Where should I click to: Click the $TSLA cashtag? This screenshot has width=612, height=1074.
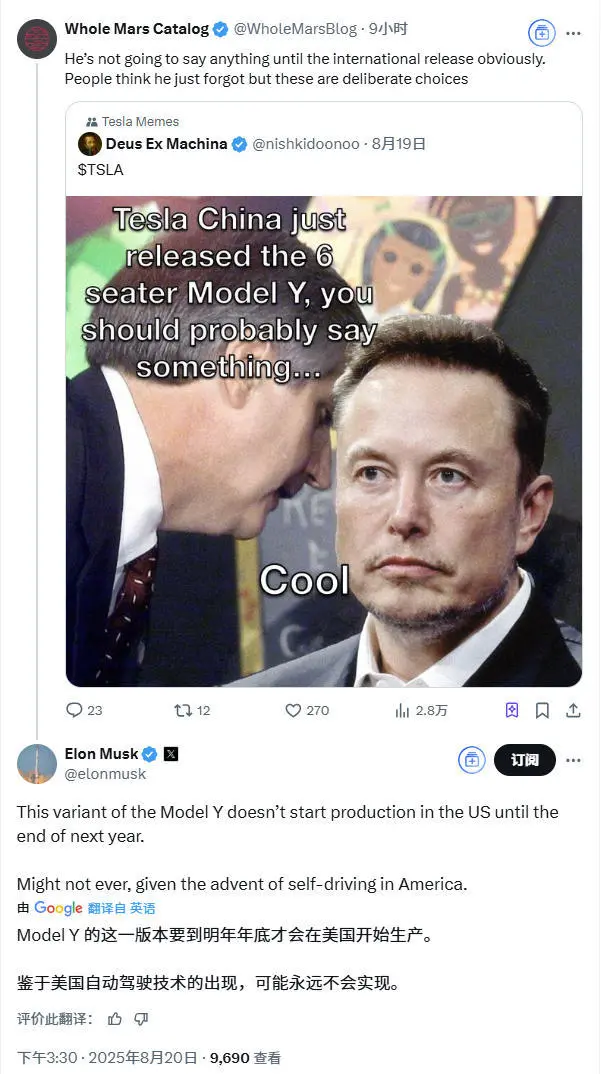pyautogui.click(x=100, y=169)
